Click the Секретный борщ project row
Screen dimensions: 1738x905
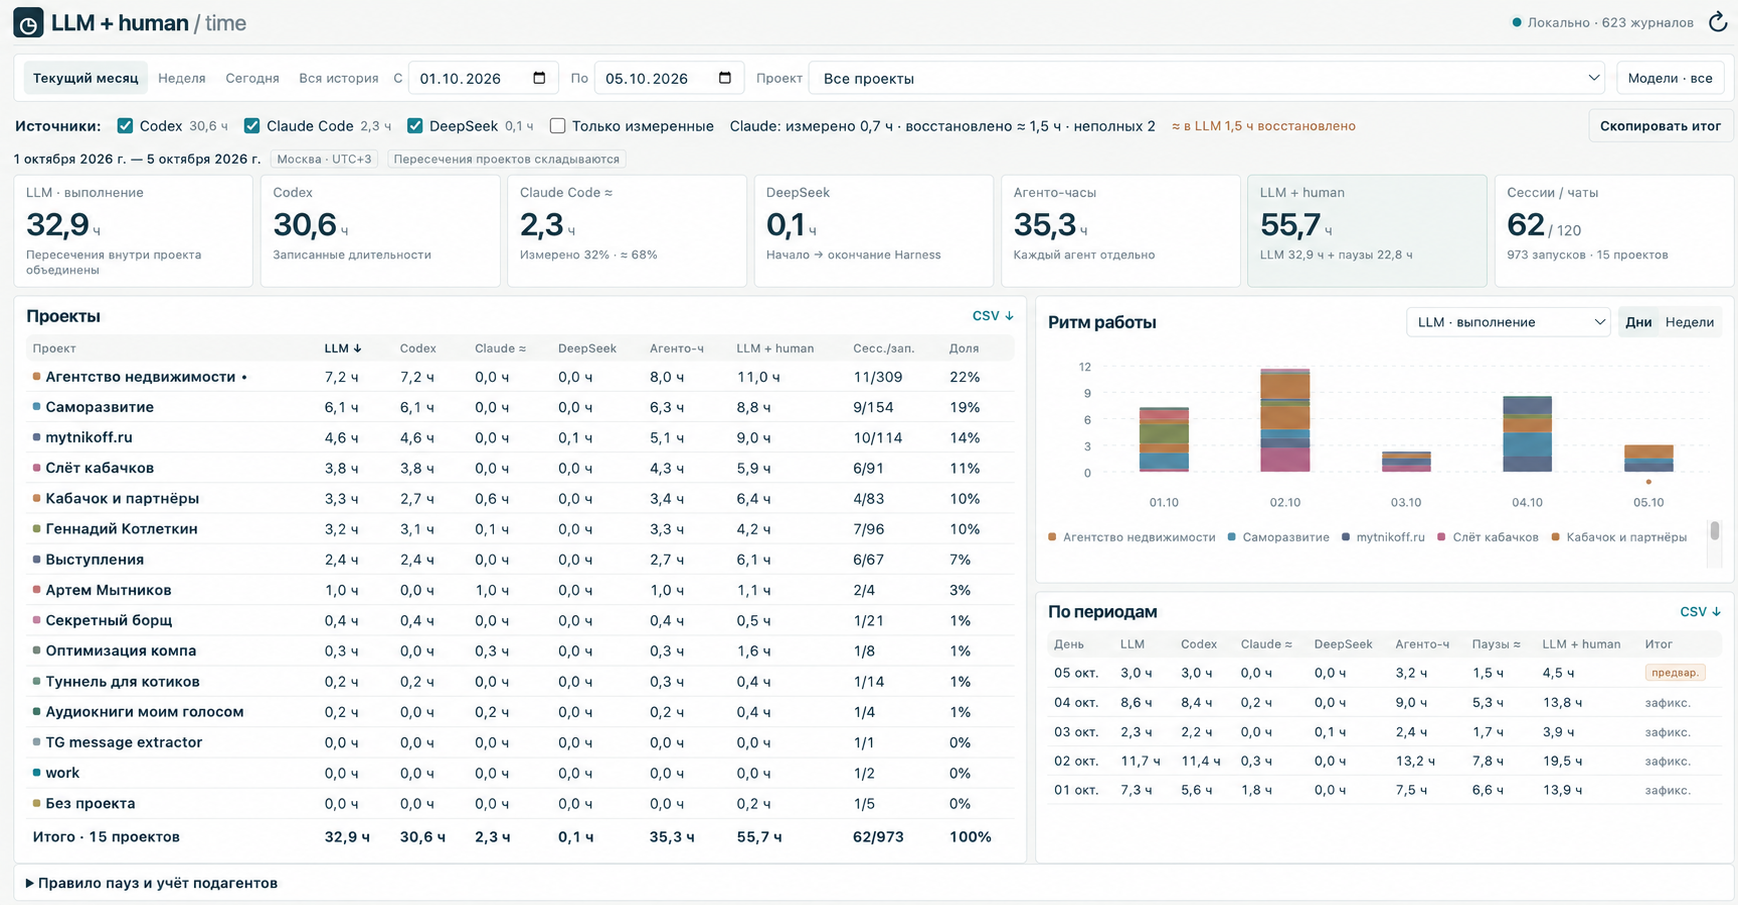(x=519, y=620)
